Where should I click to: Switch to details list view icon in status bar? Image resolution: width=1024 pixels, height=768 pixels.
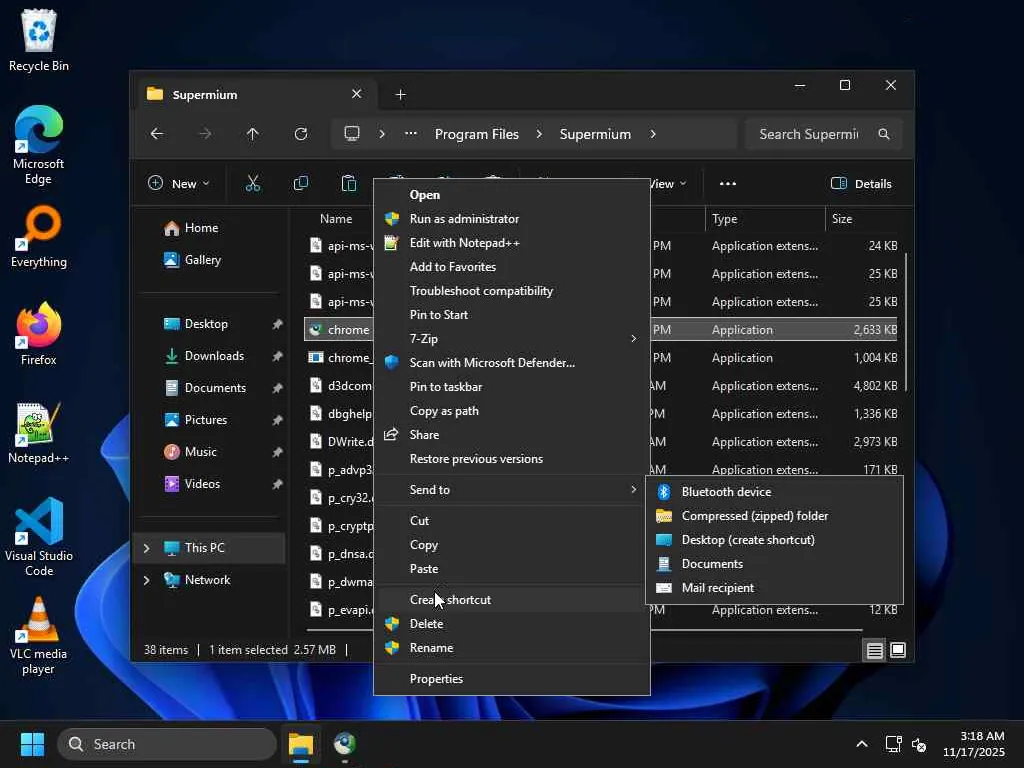coord(874,650)
